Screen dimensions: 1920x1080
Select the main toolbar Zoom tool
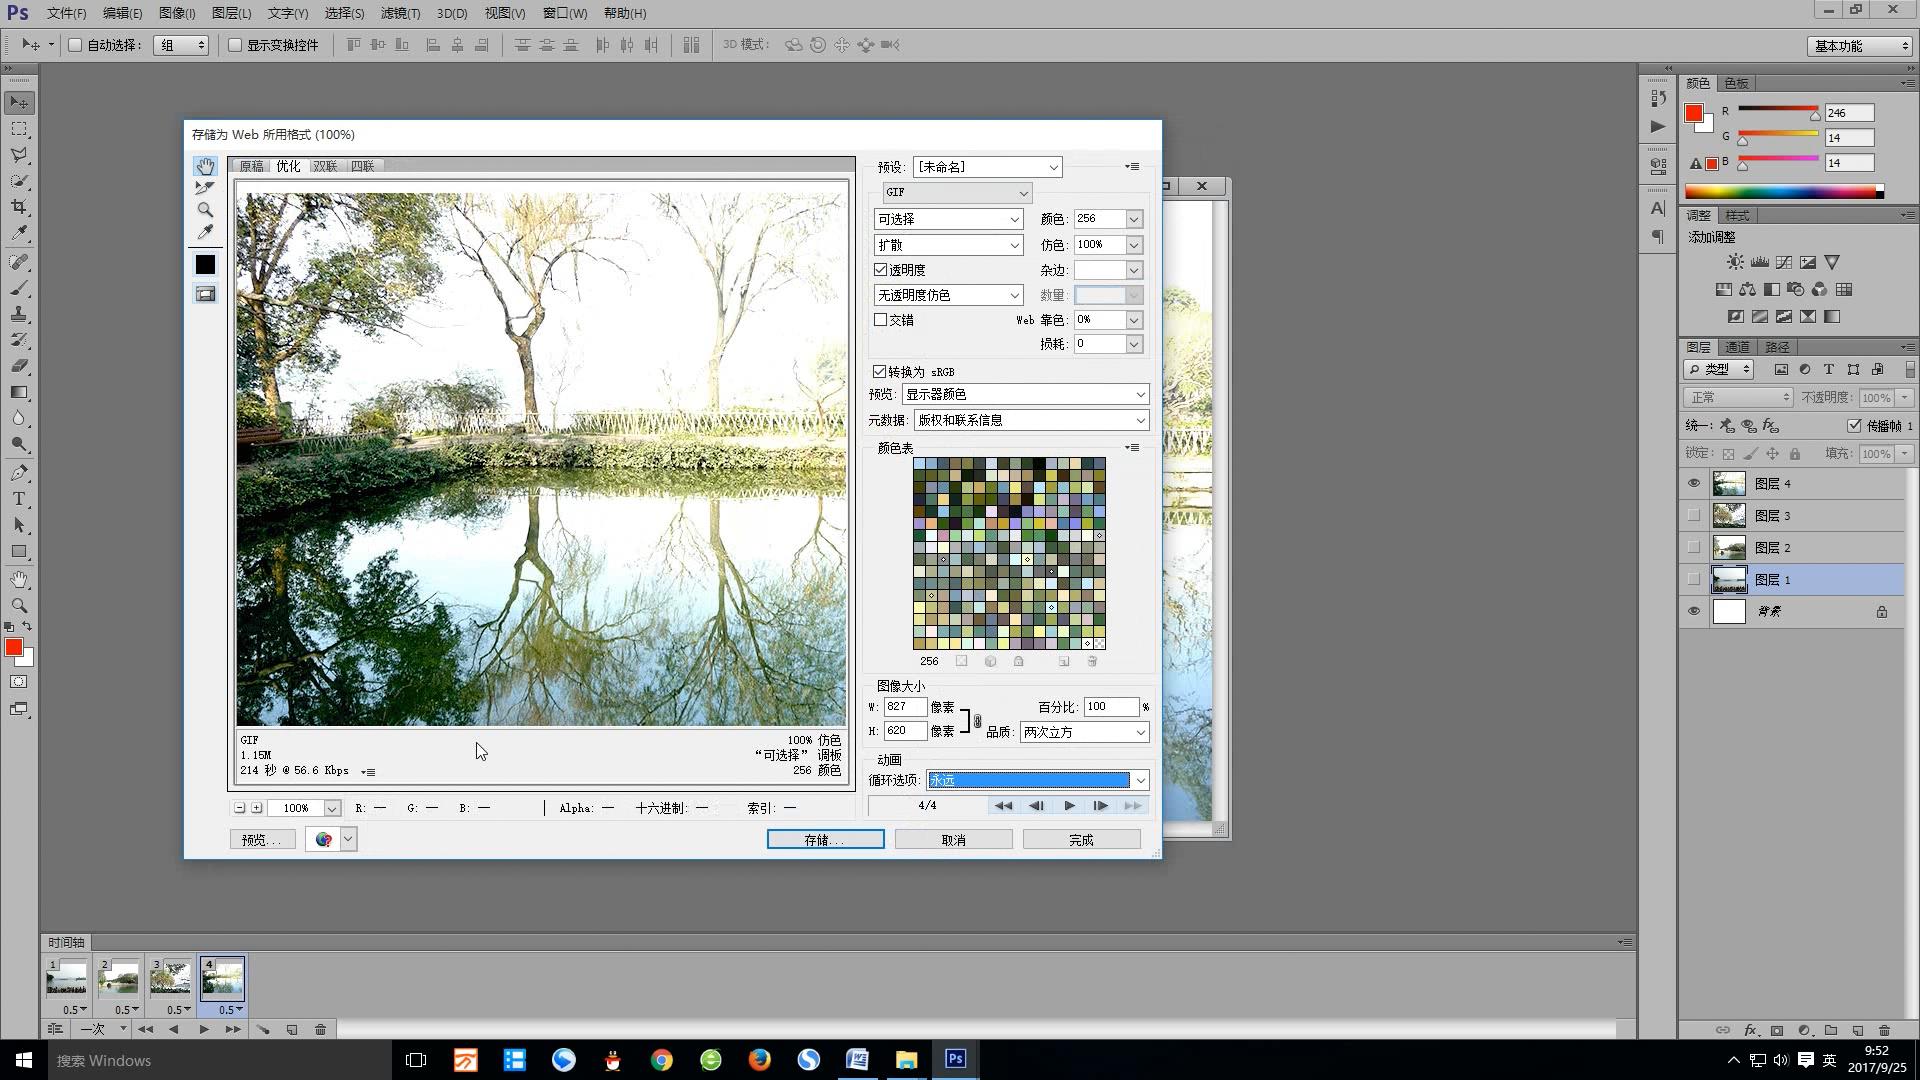19,606
